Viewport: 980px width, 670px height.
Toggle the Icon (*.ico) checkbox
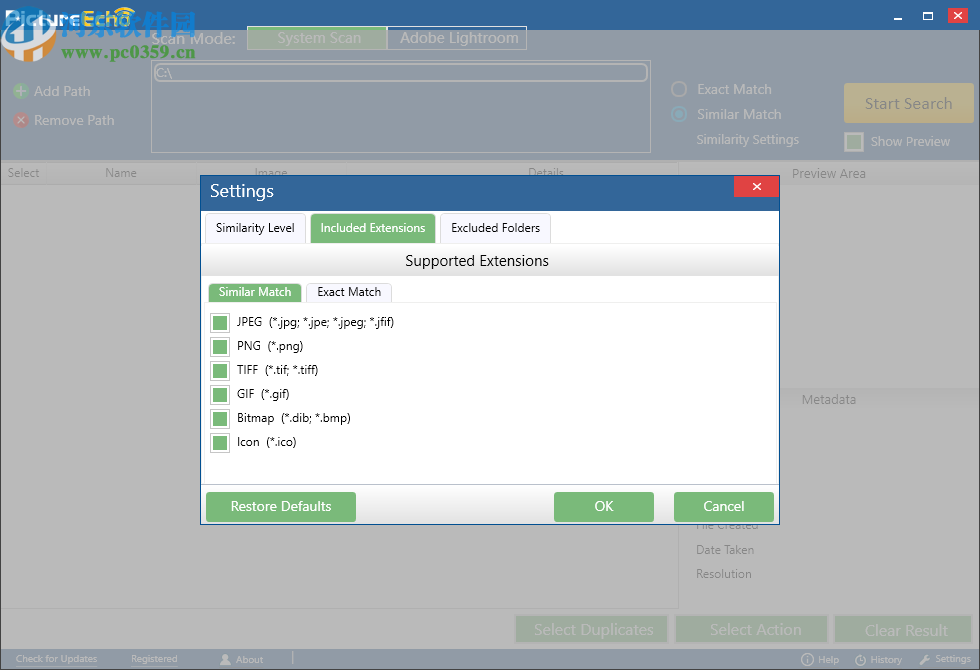(x=220, y=442)
